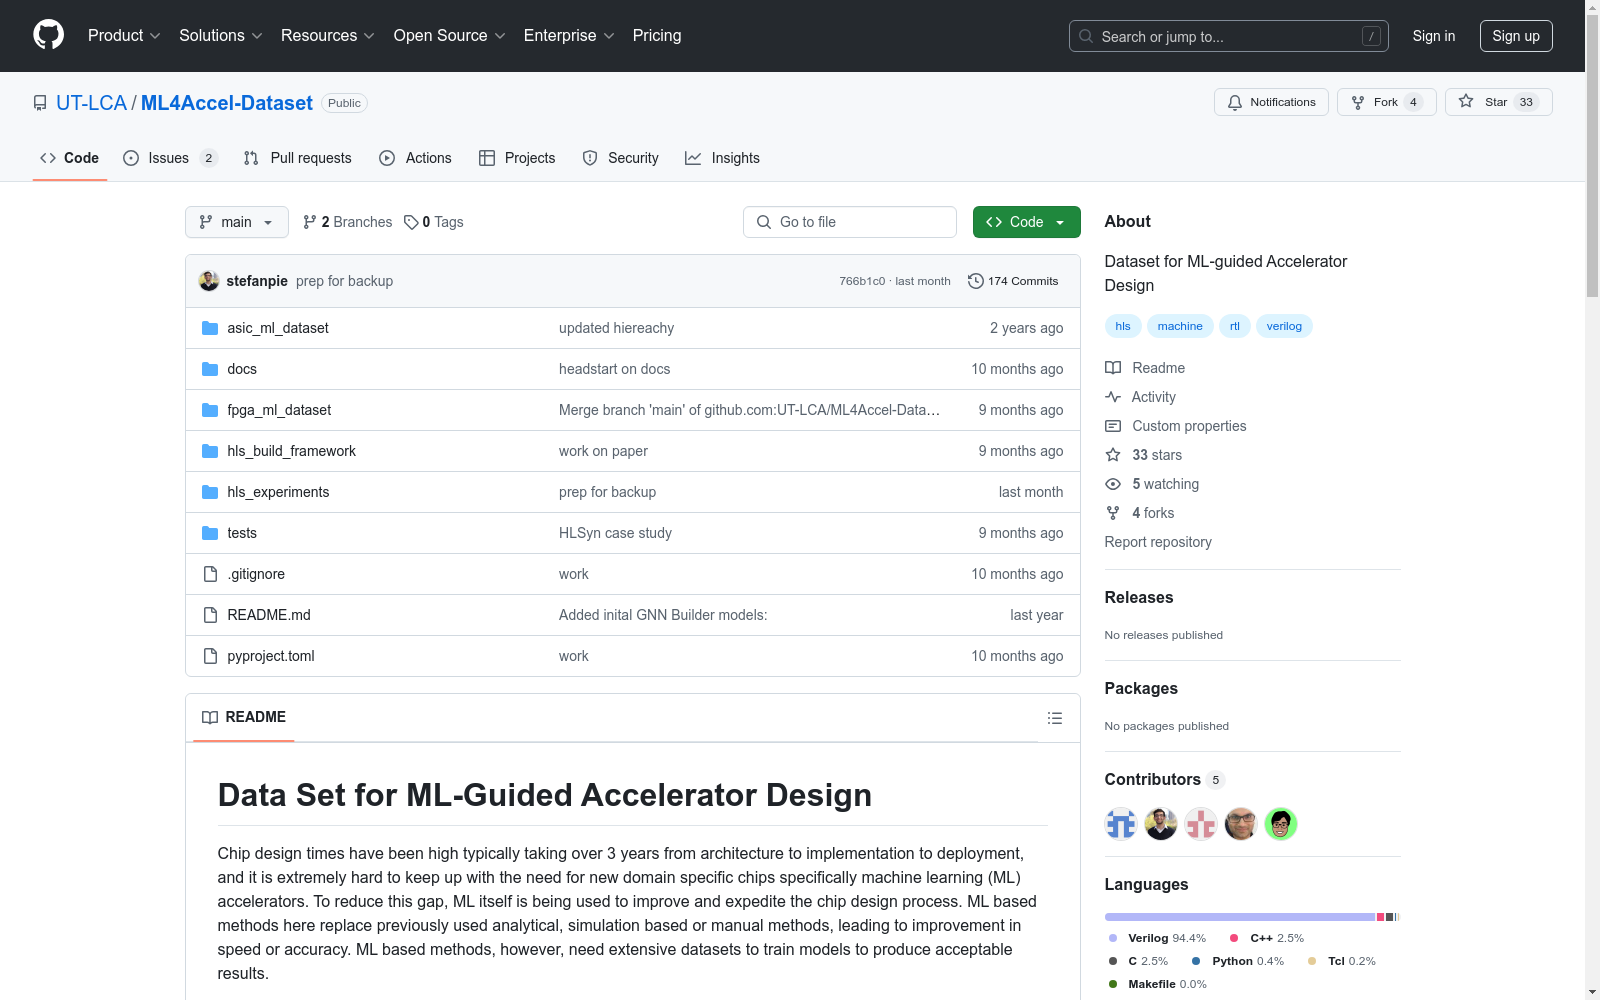Viewport: 1600px width, 1000px height.
Task: Expand the Solutions menu
Action: (221, 36)
